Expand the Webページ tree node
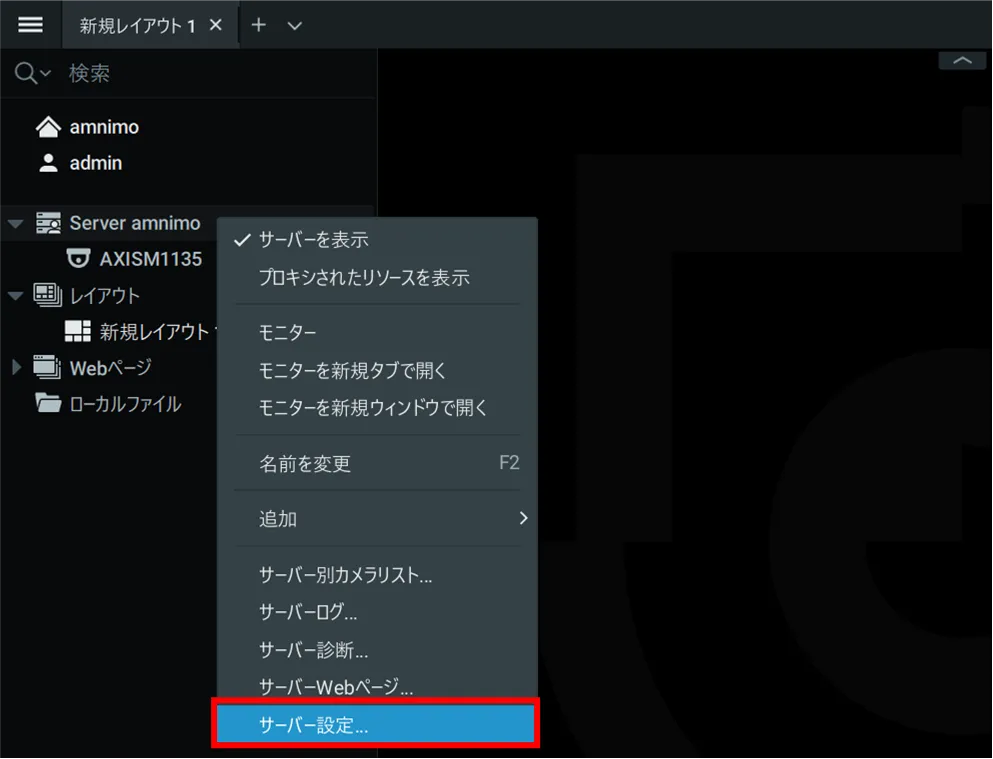Image resolution: width=993 pixels, height=759 pixels. click(x=15, y=367)
